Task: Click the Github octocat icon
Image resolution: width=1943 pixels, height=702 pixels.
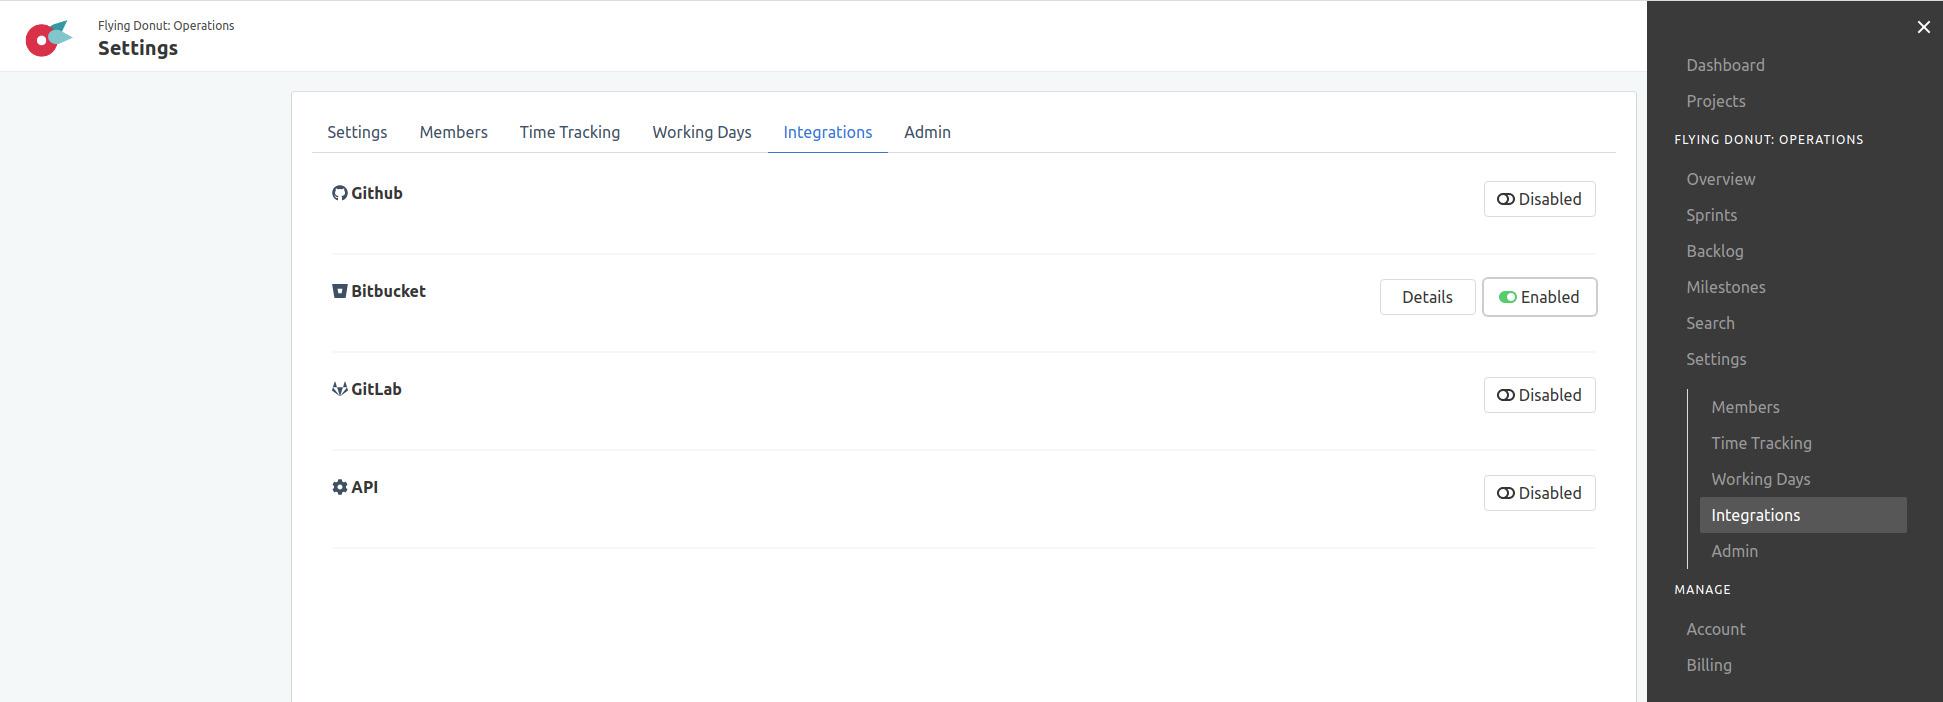Action: (340, 193)
